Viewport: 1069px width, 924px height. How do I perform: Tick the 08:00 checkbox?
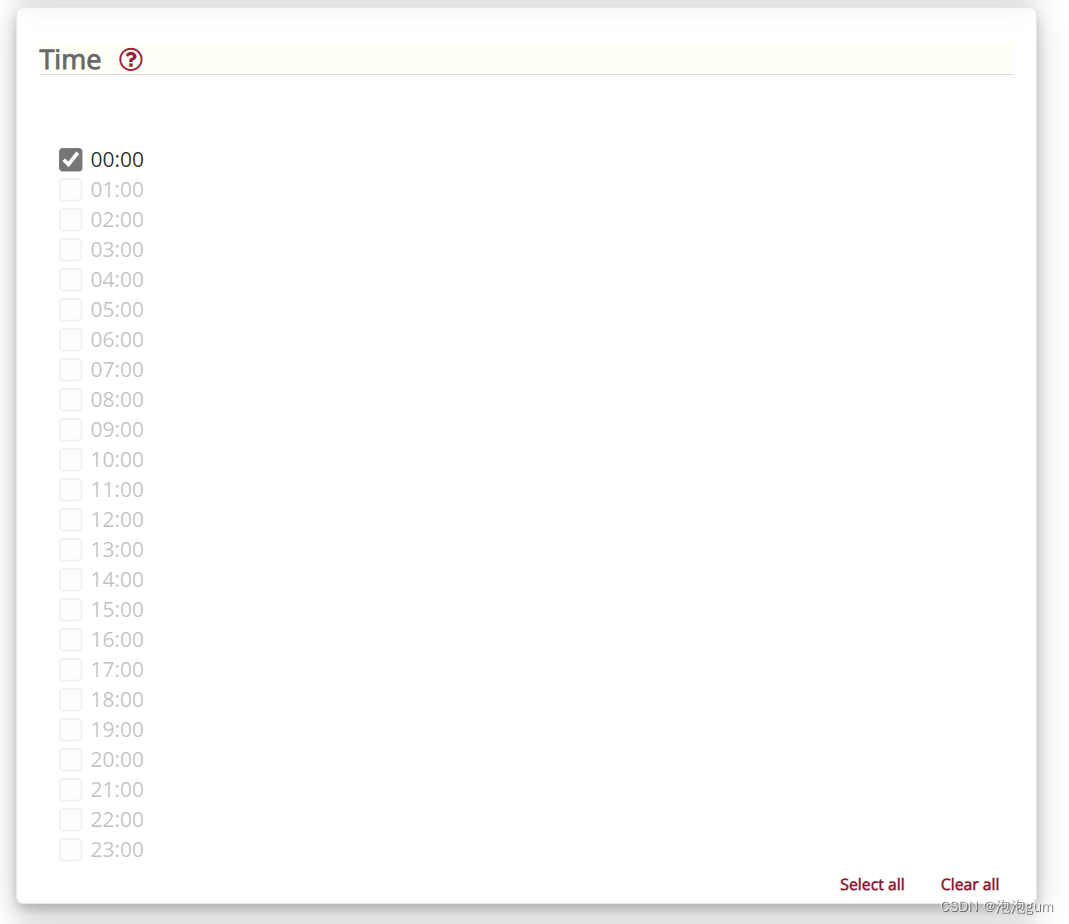point(71,400)
